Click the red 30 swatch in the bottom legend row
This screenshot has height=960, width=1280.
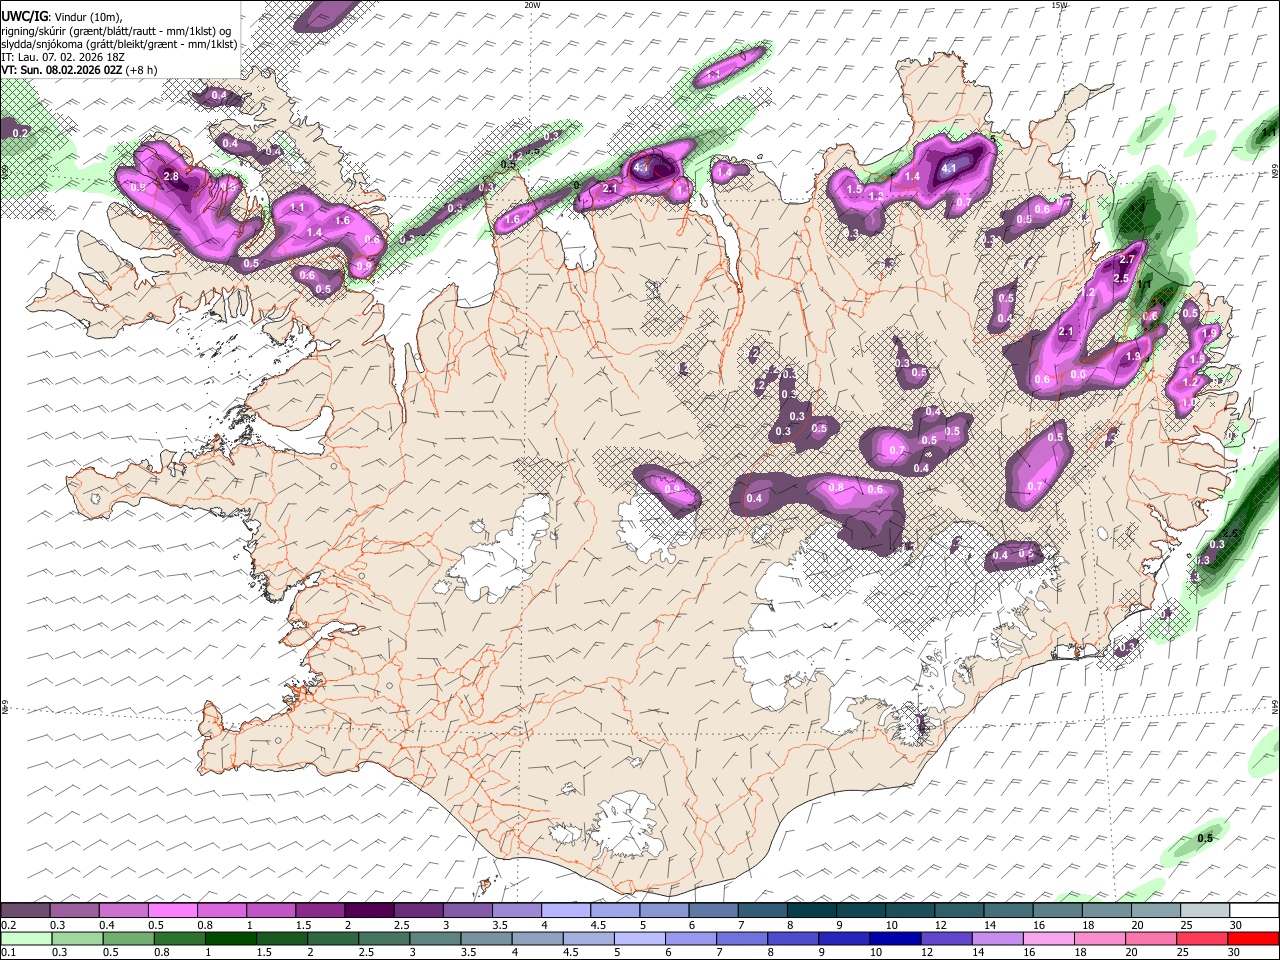click(x=1253, y=938)
